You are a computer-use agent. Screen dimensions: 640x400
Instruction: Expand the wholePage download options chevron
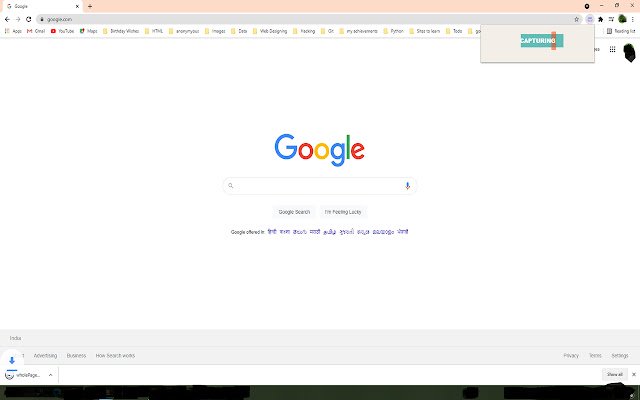[x=51, y=375]
